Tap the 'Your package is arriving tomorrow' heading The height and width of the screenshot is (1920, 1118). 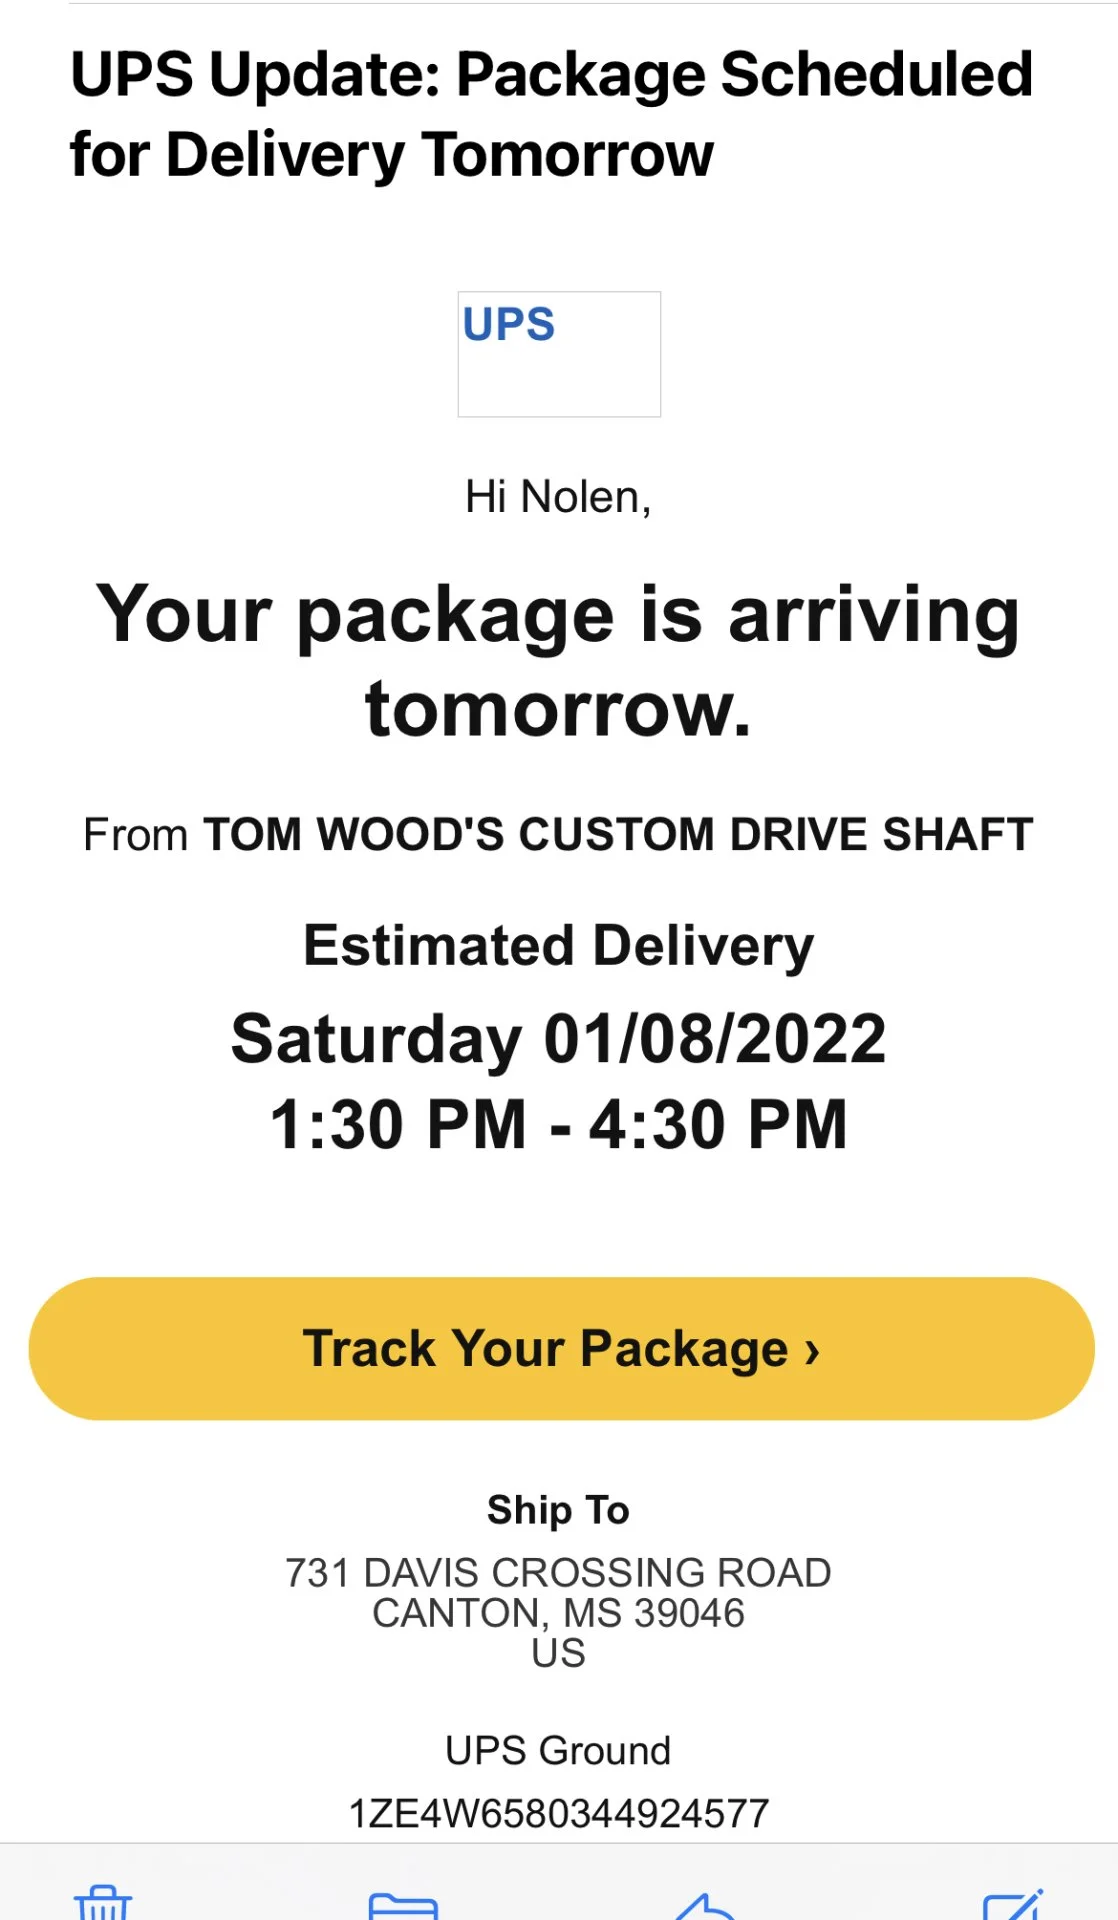(558, 661)
